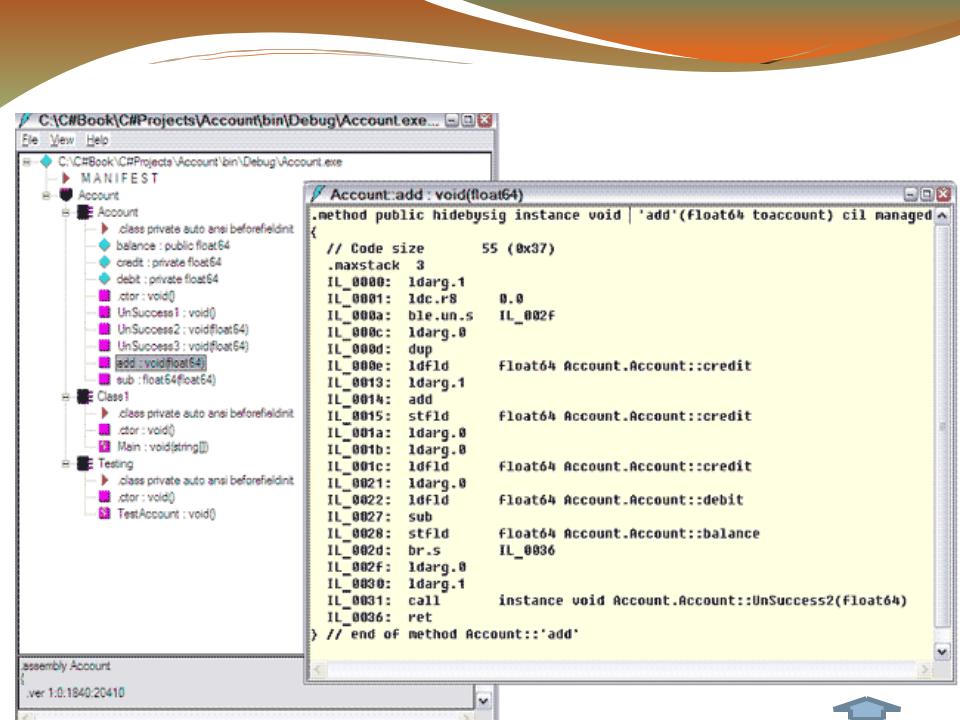The height and width of the screenshot is (720, 960).
Task: Select 'credit : private float64' field
Action: [x=169, y=262]
